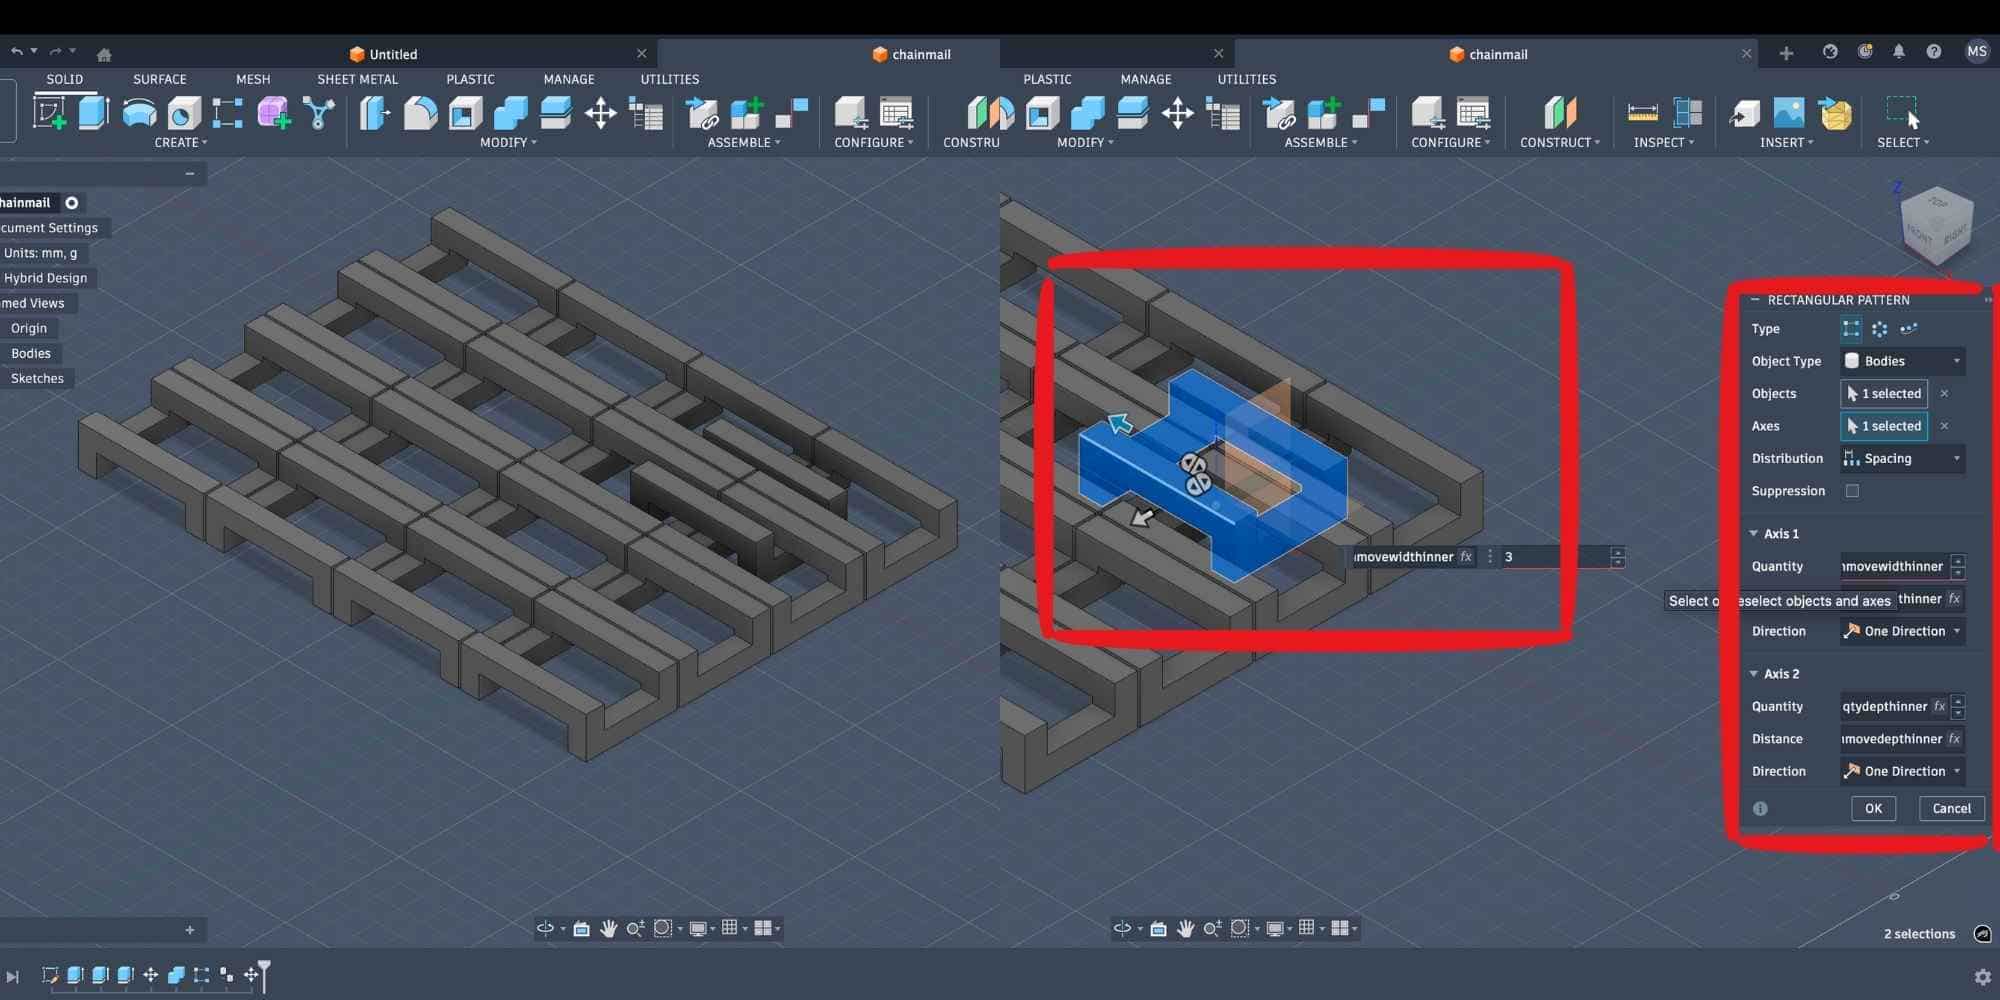This screenshot has height=1000, width=2000.
Task: Pick the Fillet tool in left Modify group
Action: click(420, 113)
